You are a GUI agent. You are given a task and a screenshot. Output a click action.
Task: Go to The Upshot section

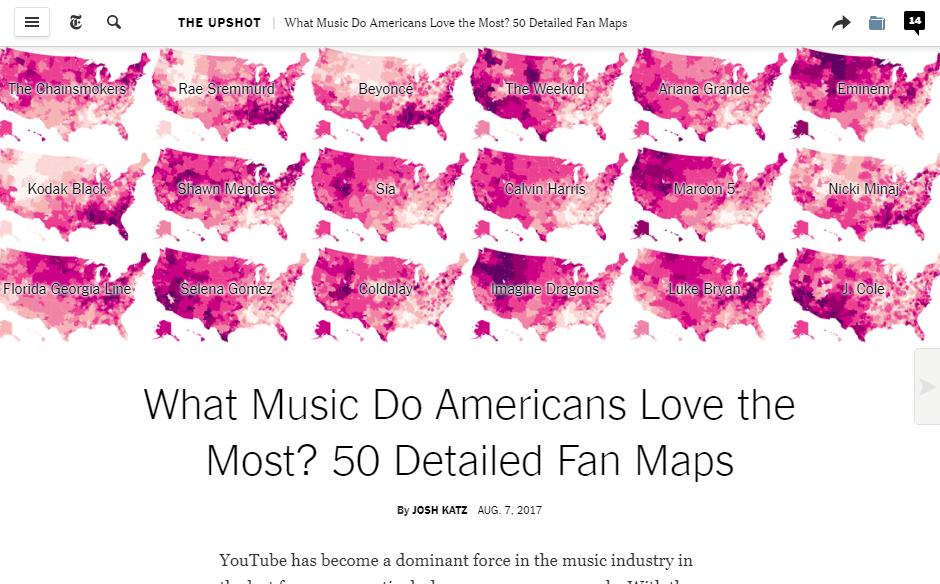click(x=220, y=23)
